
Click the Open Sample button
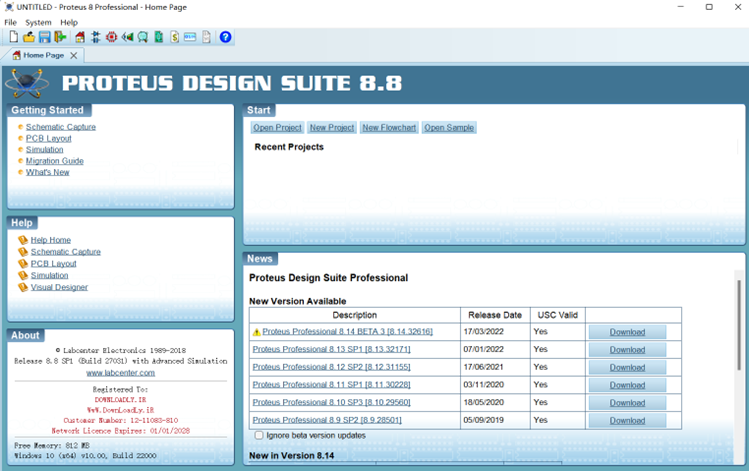449,128
